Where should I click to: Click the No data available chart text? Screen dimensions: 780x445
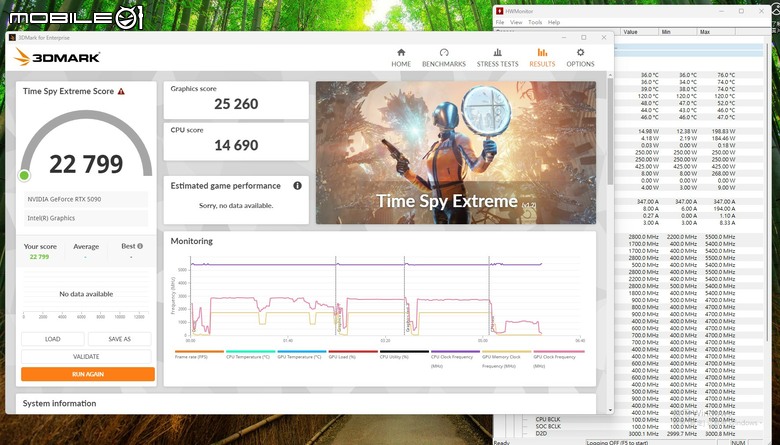coord(86,294)
